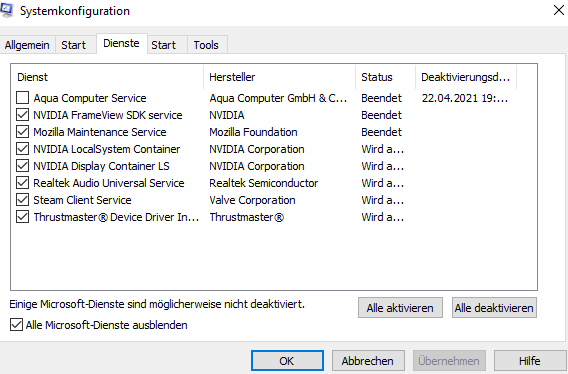568x374 pixels.
Task: Click Wird a... status of Thrustmaster row
Action: 383,217
